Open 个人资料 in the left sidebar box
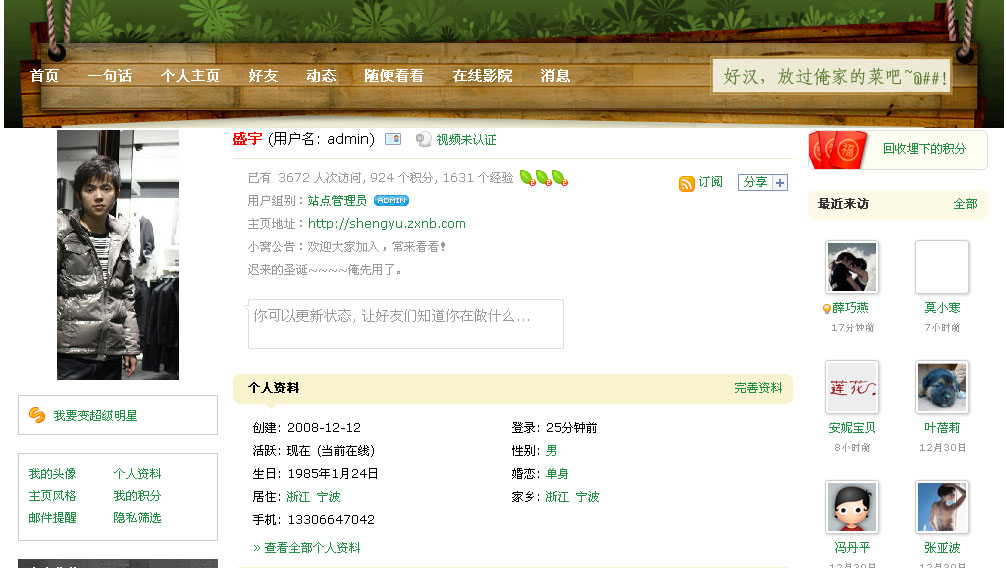The image size is (1006, 568). (x=137, y=474)
